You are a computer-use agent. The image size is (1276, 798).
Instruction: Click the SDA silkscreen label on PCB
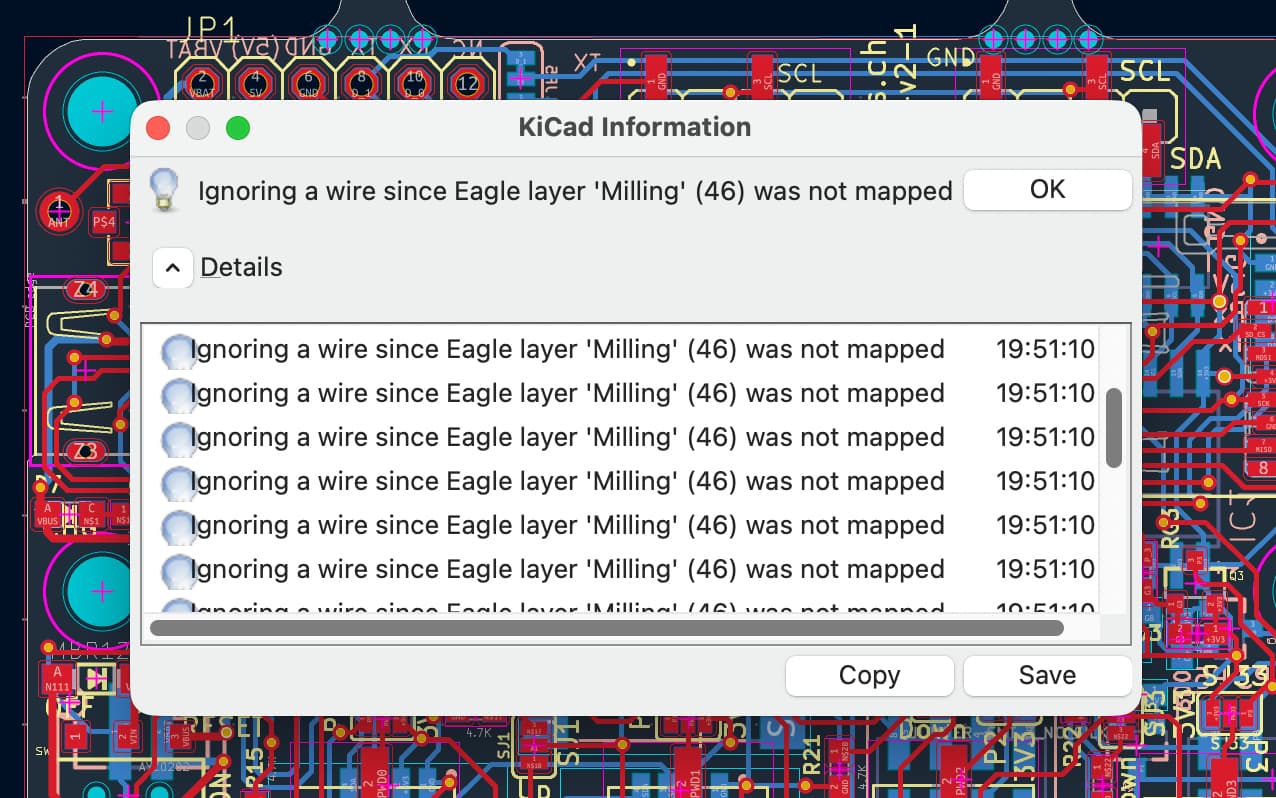1196,158
